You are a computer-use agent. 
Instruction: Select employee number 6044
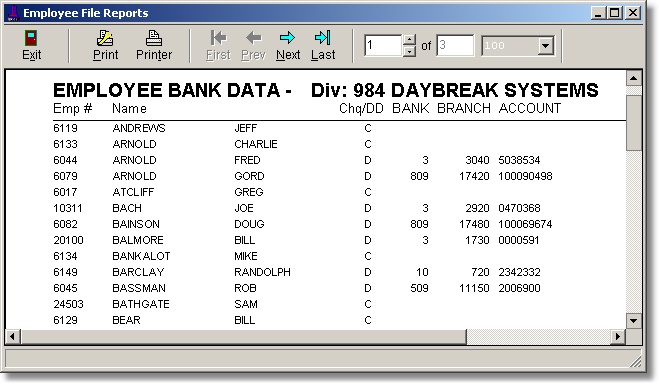pos(65,160)
